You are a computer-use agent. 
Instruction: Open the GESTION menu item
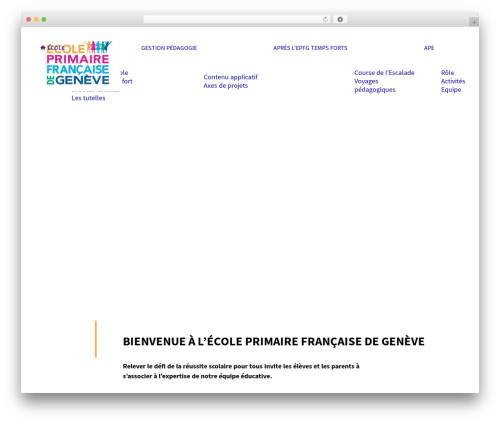(x=153, y=48)
